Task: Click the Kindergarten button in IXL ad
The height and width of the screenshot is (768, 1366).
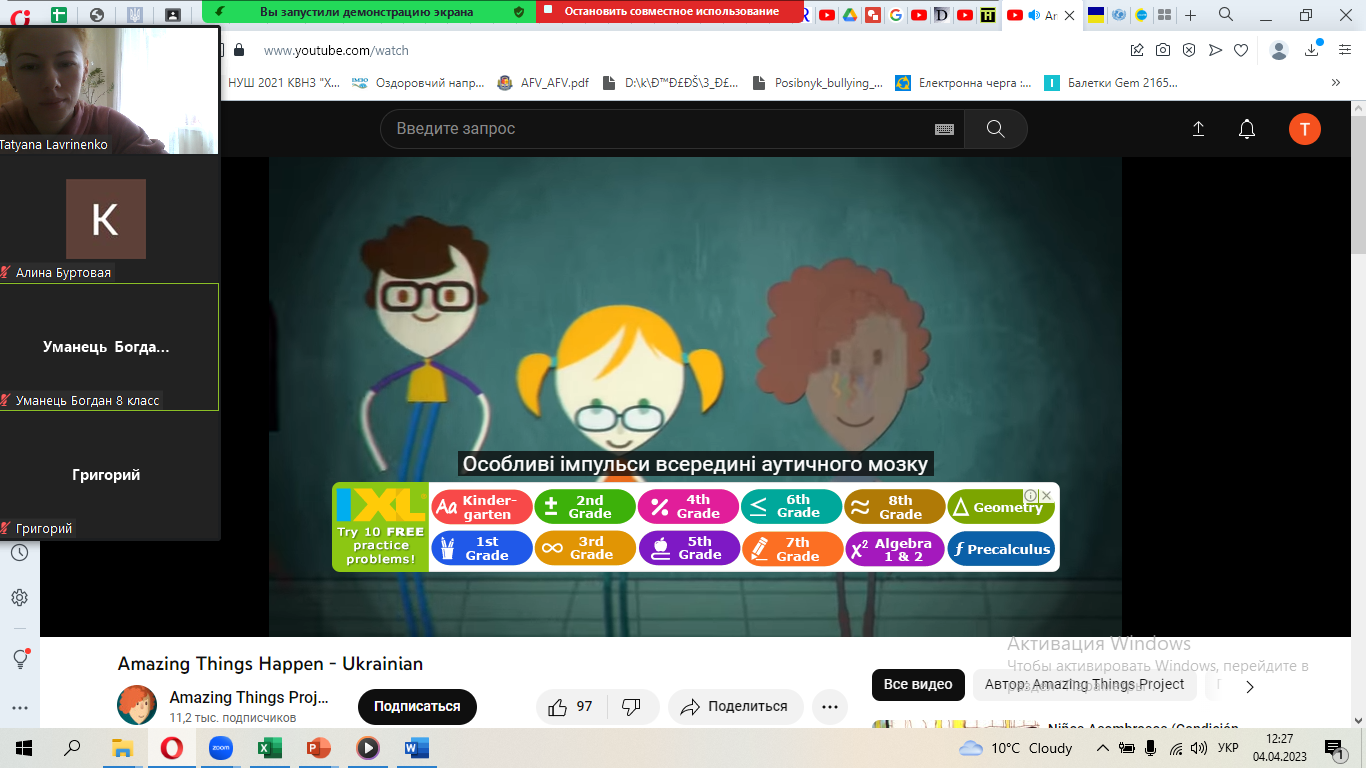Action: pyautogui.click(x=480, y=507)
